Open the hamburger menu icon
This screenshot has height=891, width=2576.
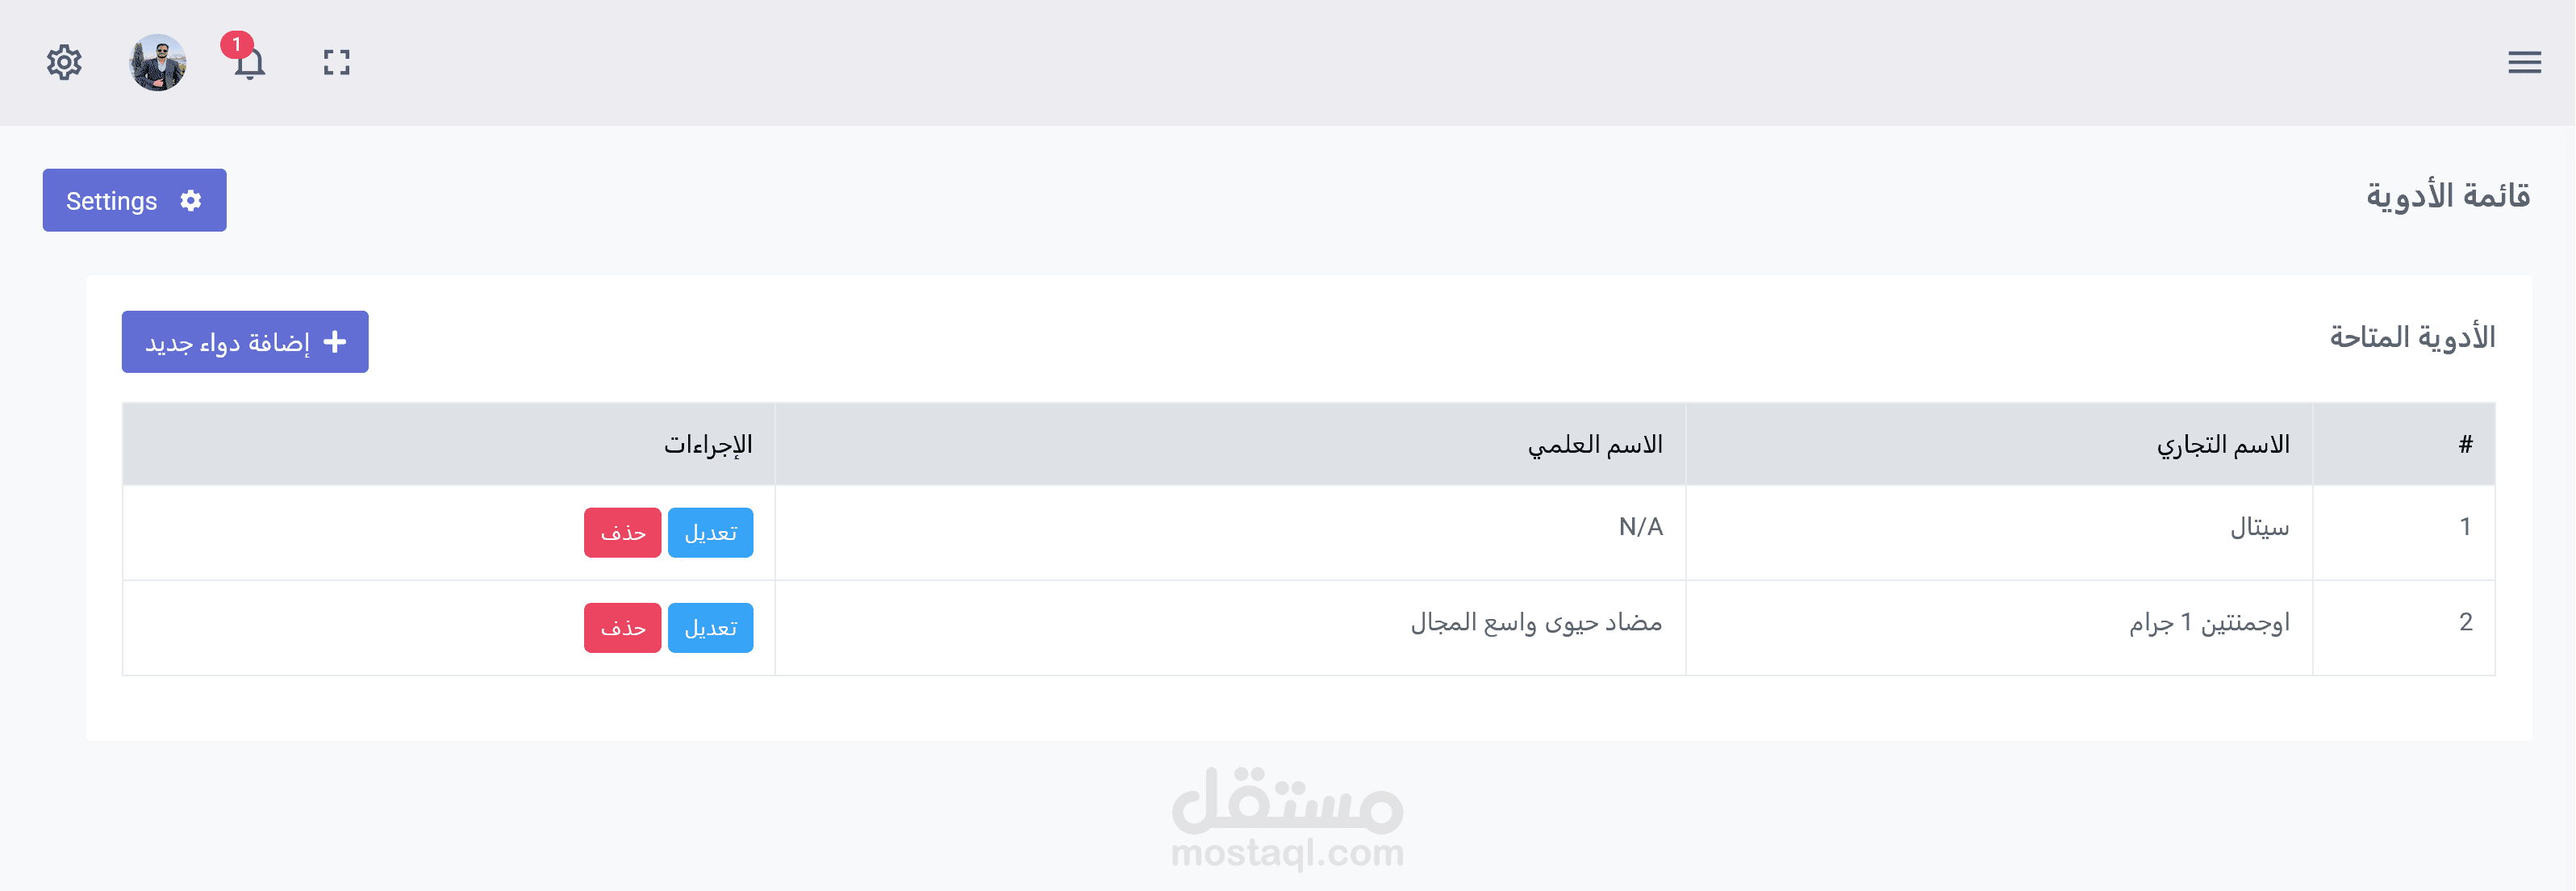[2524, 63]
